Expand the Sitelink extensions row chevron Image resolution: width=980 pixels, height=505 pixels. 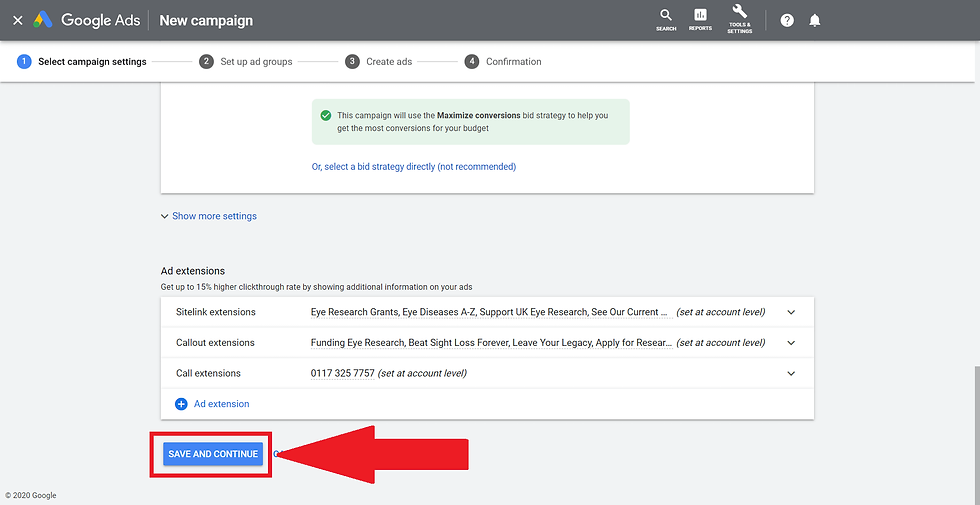click(791, 312)
